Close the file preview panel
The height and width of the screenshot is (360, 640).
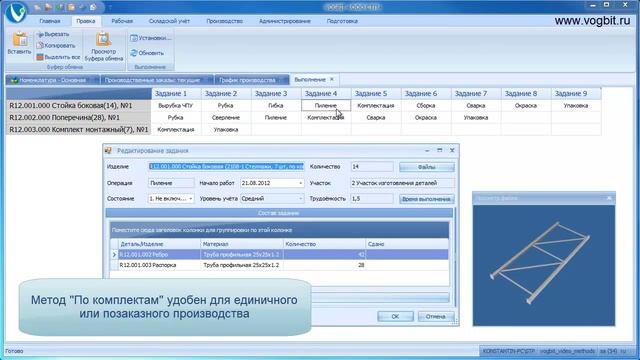tap(609, 198)
